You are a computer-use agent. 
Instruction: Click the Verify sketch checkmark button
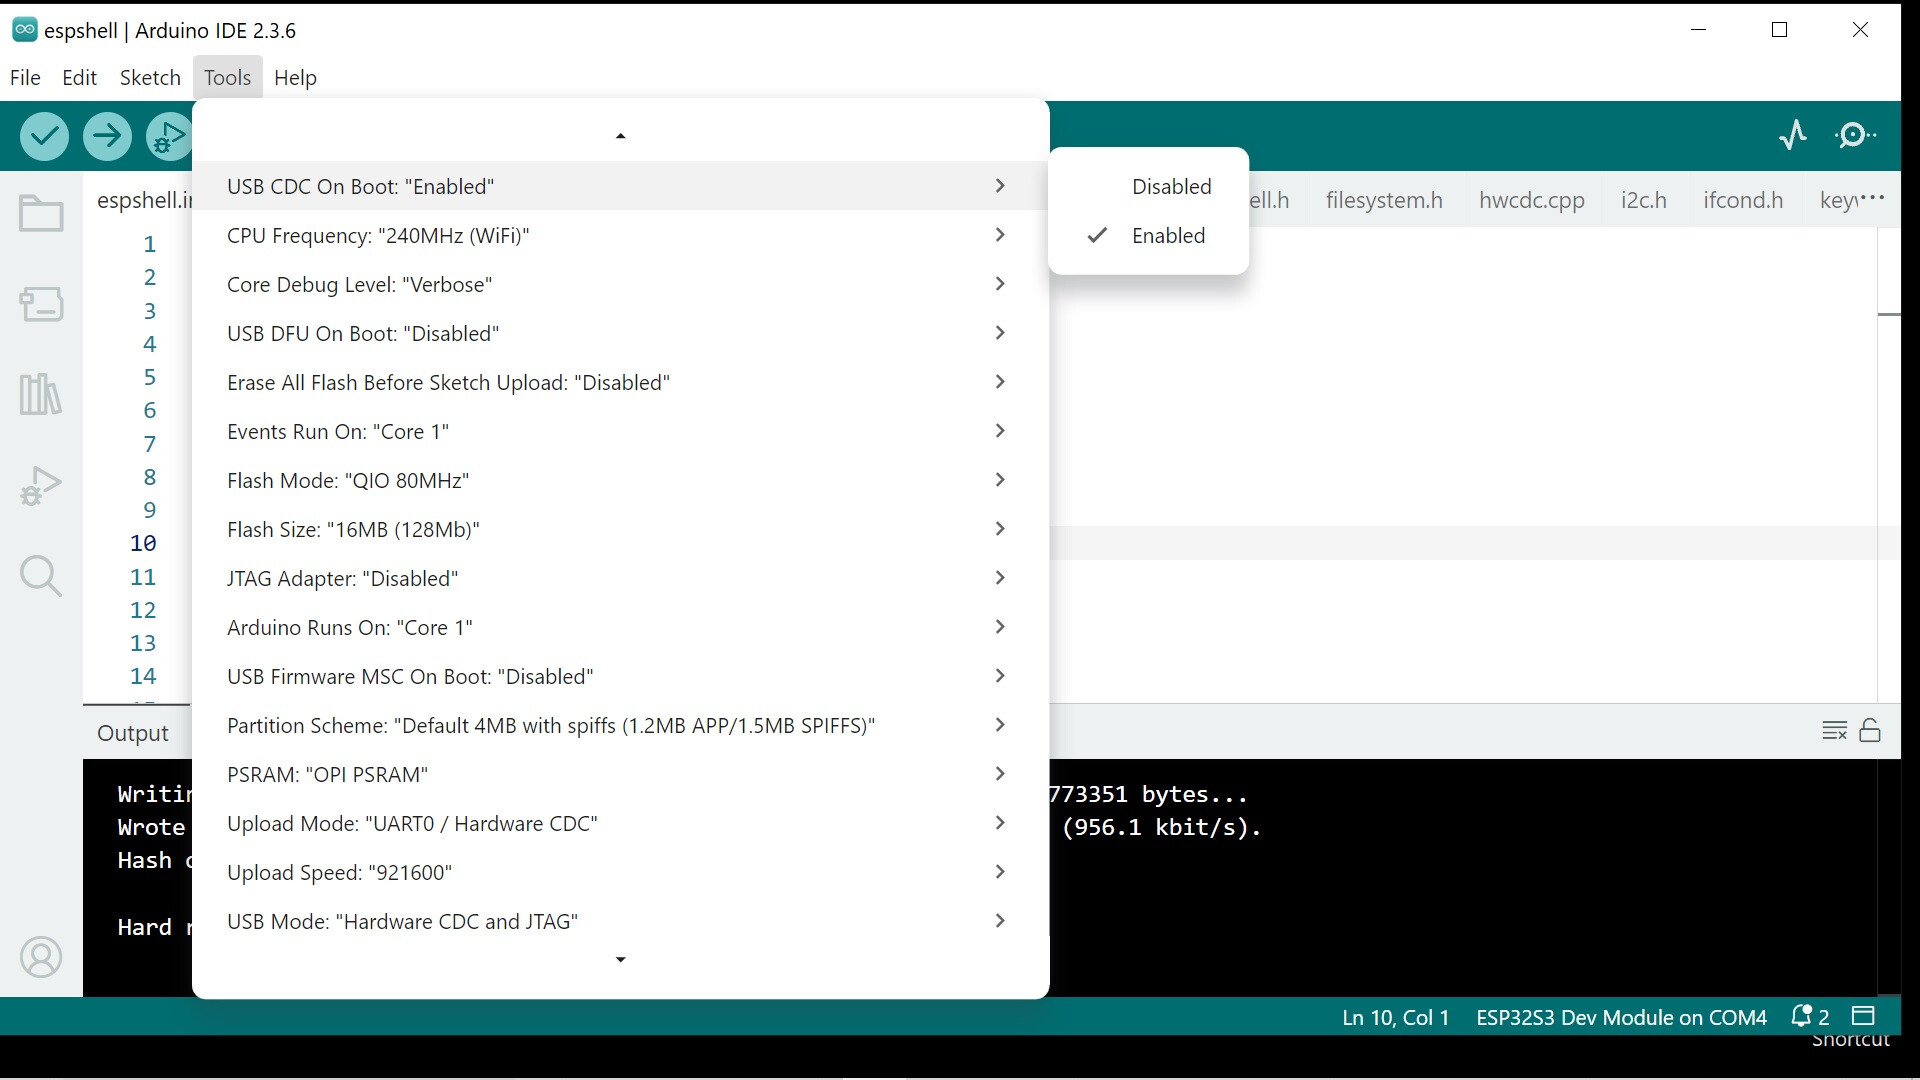44,136
